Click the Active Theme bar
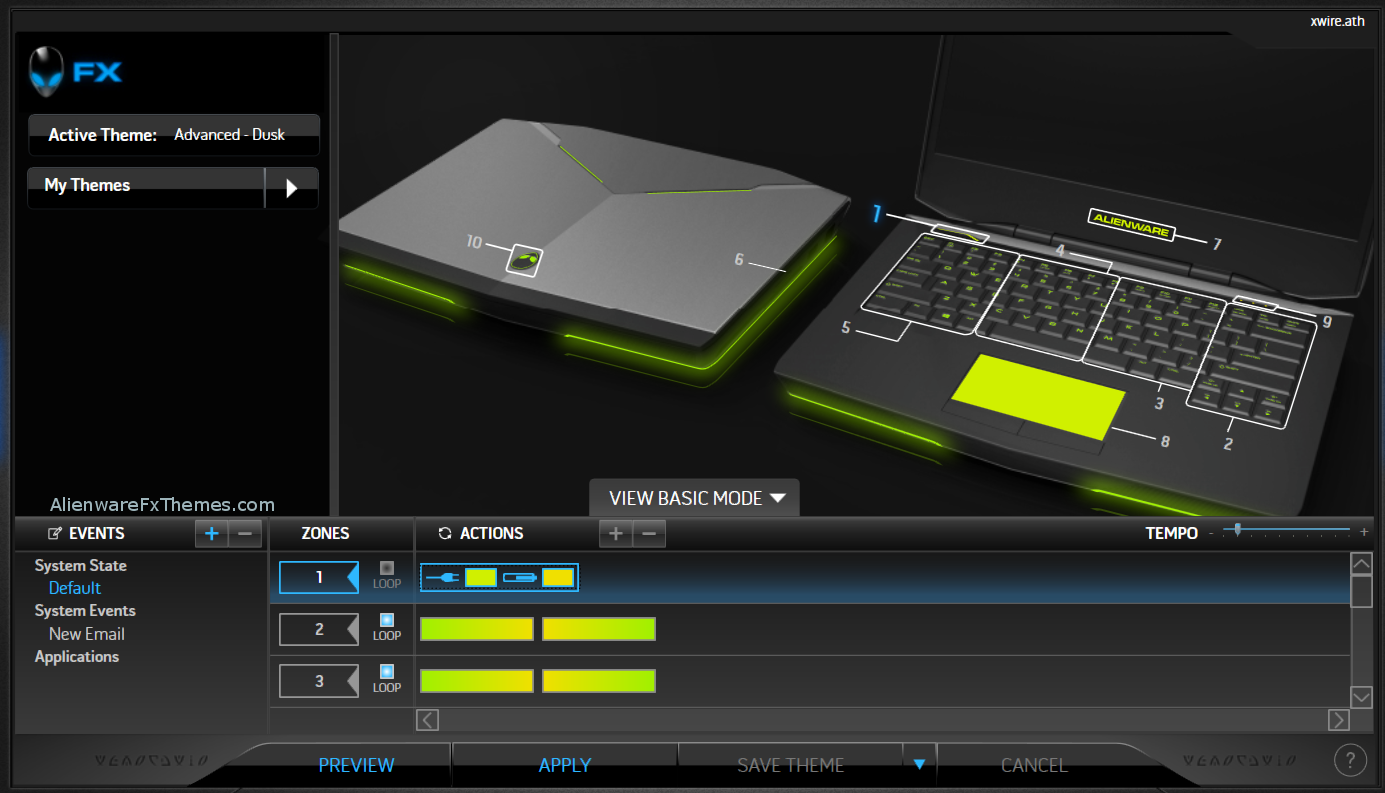 (174, 135)
